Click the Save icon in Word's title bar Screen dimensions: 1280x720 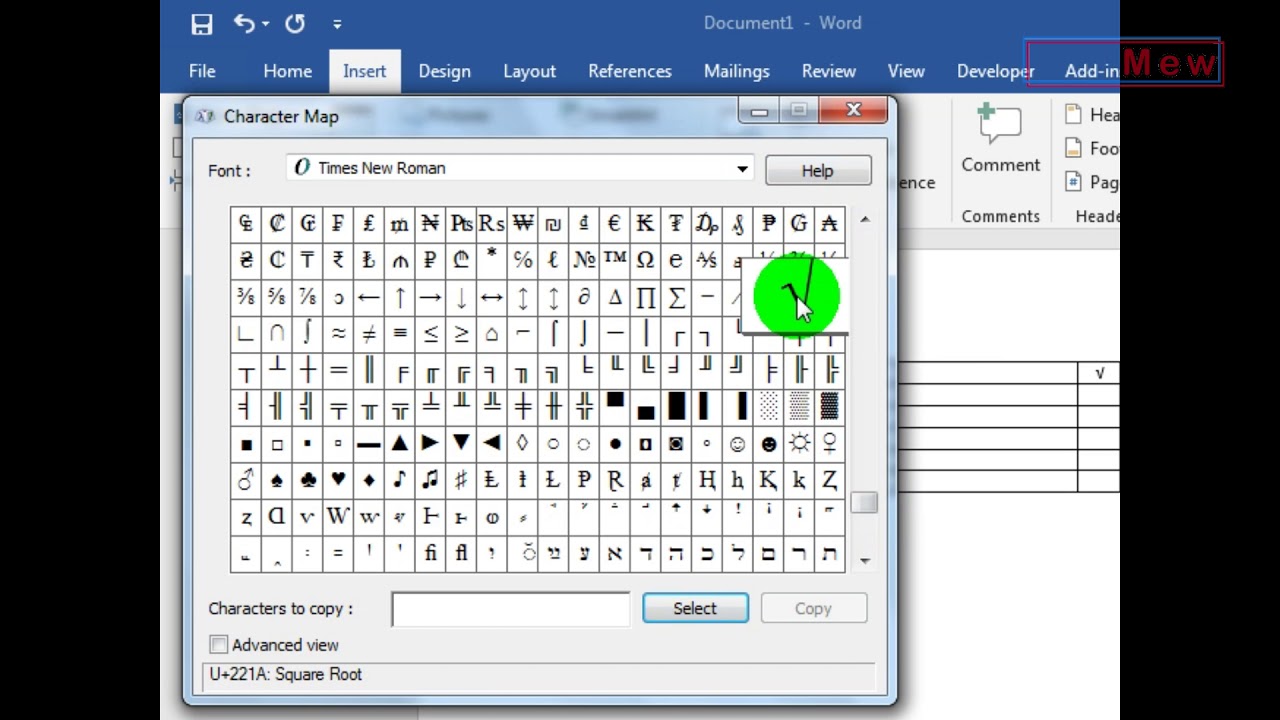click(202, 24)
